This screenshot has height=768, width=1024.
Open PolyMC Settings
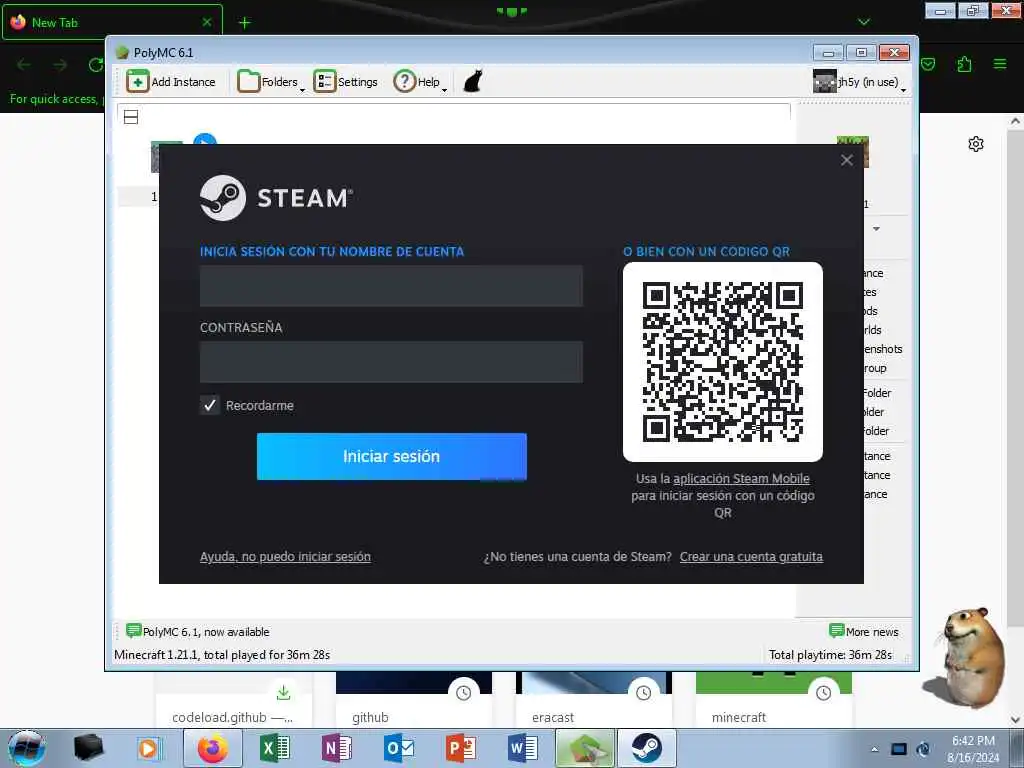(345, 82)
